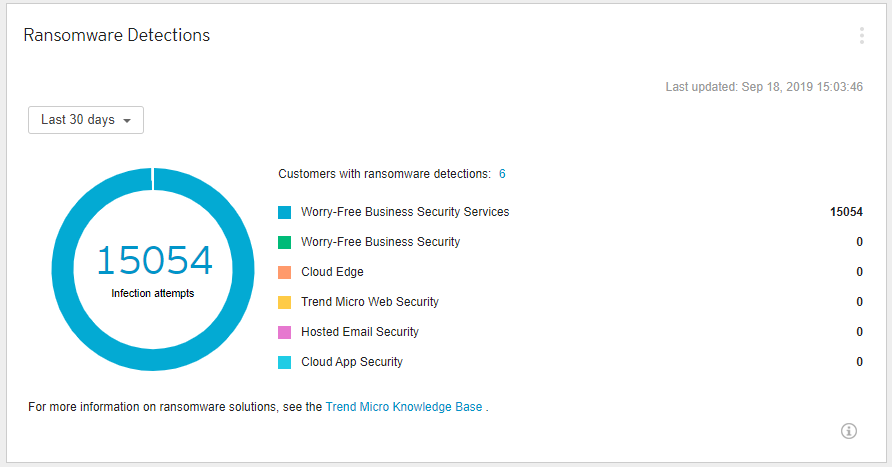Viewport: 892px width, 467px height.
Task: Select the Hosted Email Security legend label
Action: [360, 332]
